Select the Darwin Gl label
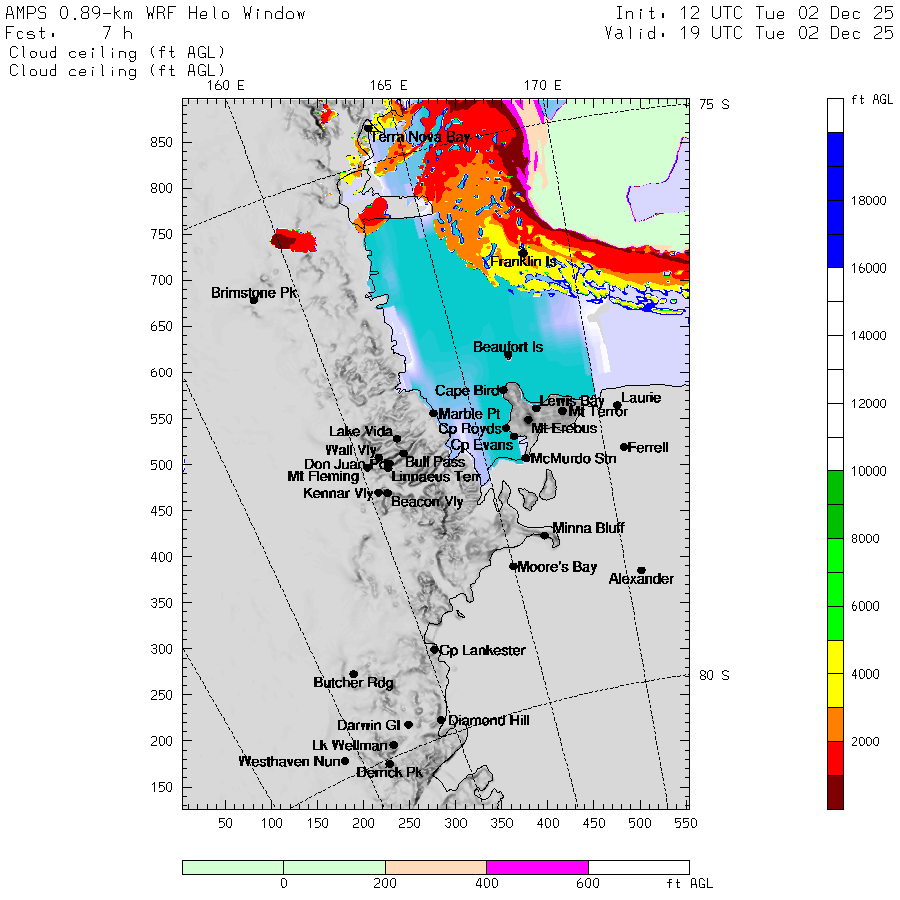The height and width of the screenshot is (900, 900). pos(367,726)
